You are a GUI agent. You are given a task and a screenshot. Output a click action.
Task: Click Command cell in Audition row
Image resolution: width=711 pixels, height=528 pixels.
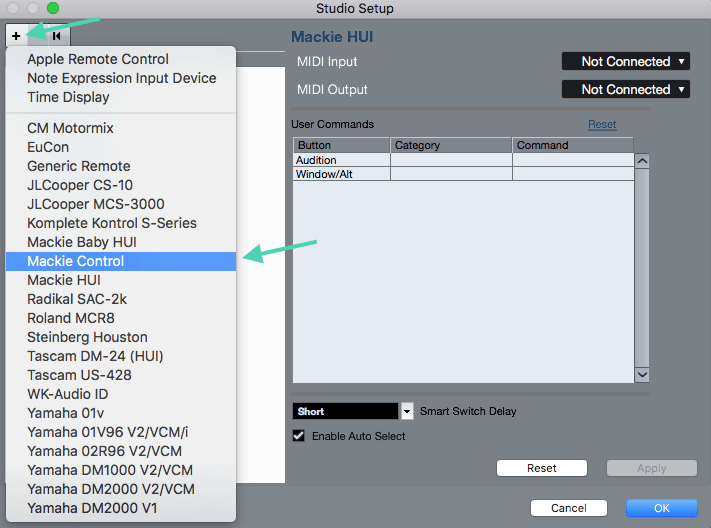click(573, 160)
